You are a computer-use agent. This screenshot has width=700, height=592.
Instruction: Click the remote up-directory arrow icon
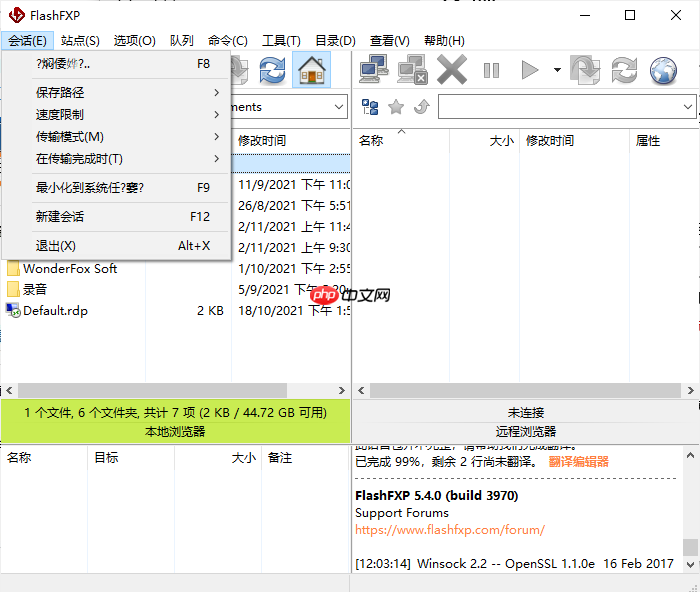coord(421,107)
